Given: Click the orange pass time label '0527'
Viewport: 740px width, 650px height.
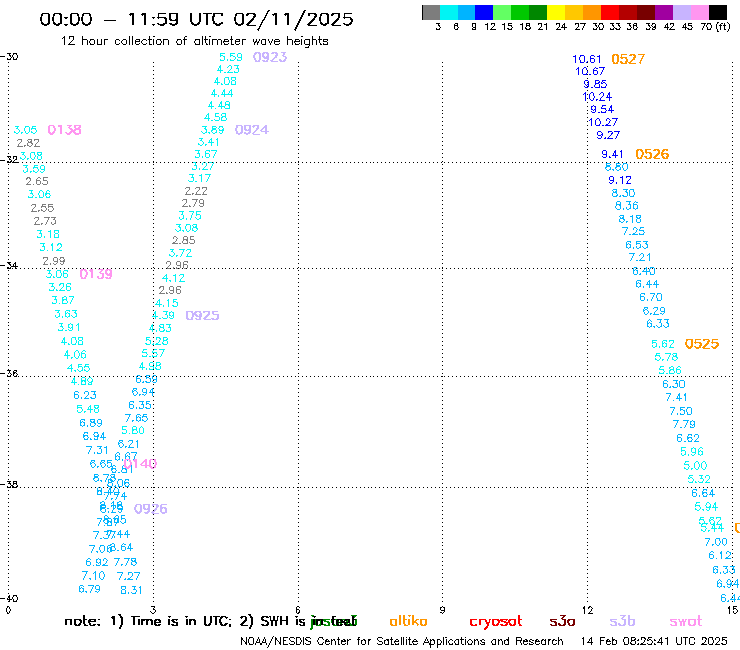Looking at the screenshot, I should pyautogui.click(x=628, y=59).
